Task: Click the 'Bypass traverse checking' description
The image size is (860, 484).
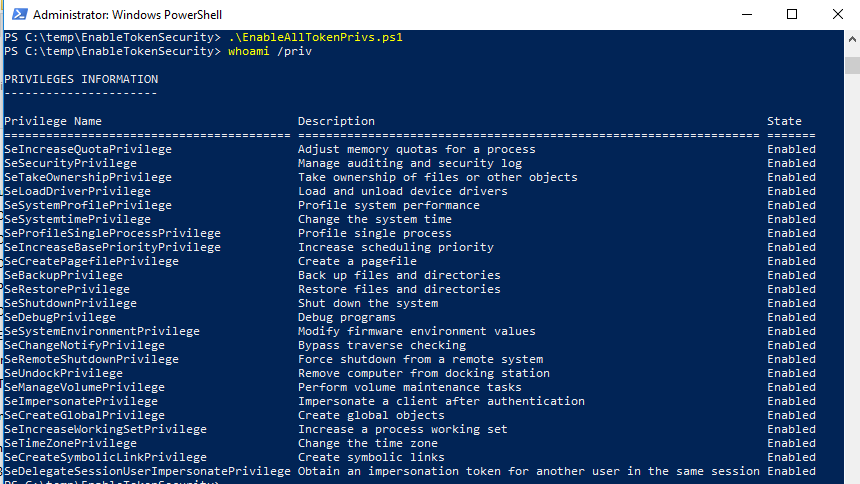Action: [x=382, y=345]
